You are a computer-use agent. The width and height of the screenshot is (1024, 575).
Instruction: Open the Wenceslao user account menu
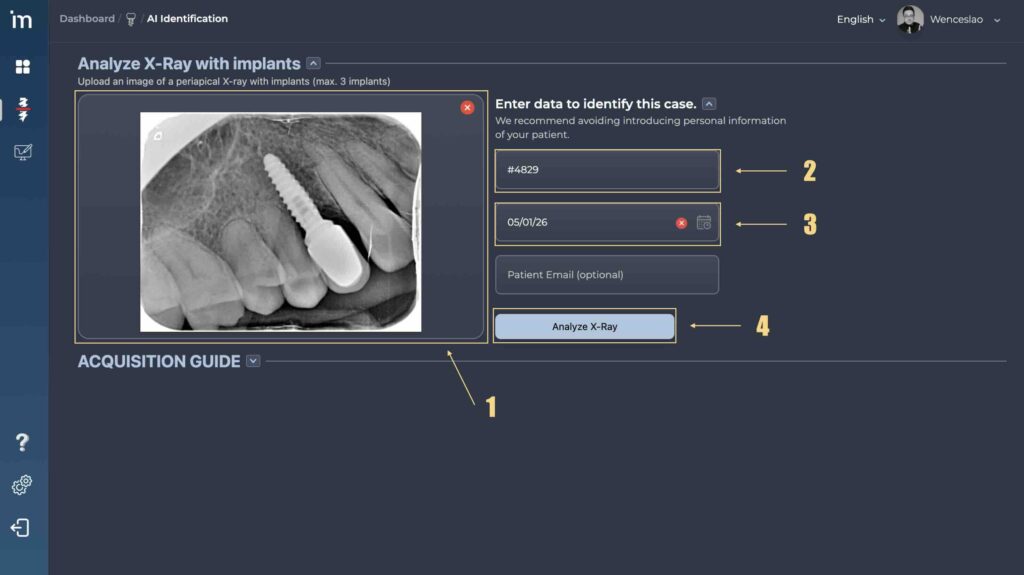(x=950, y=19)
